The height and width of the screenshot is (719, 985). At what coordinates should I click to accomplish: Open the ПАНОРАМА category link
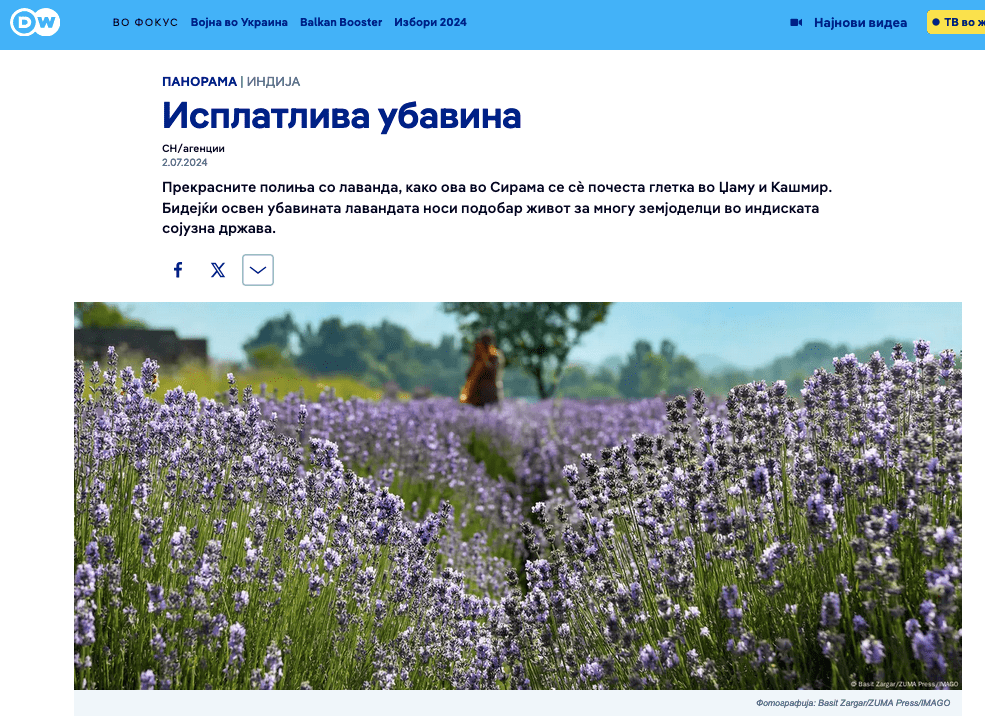[199, 81]
